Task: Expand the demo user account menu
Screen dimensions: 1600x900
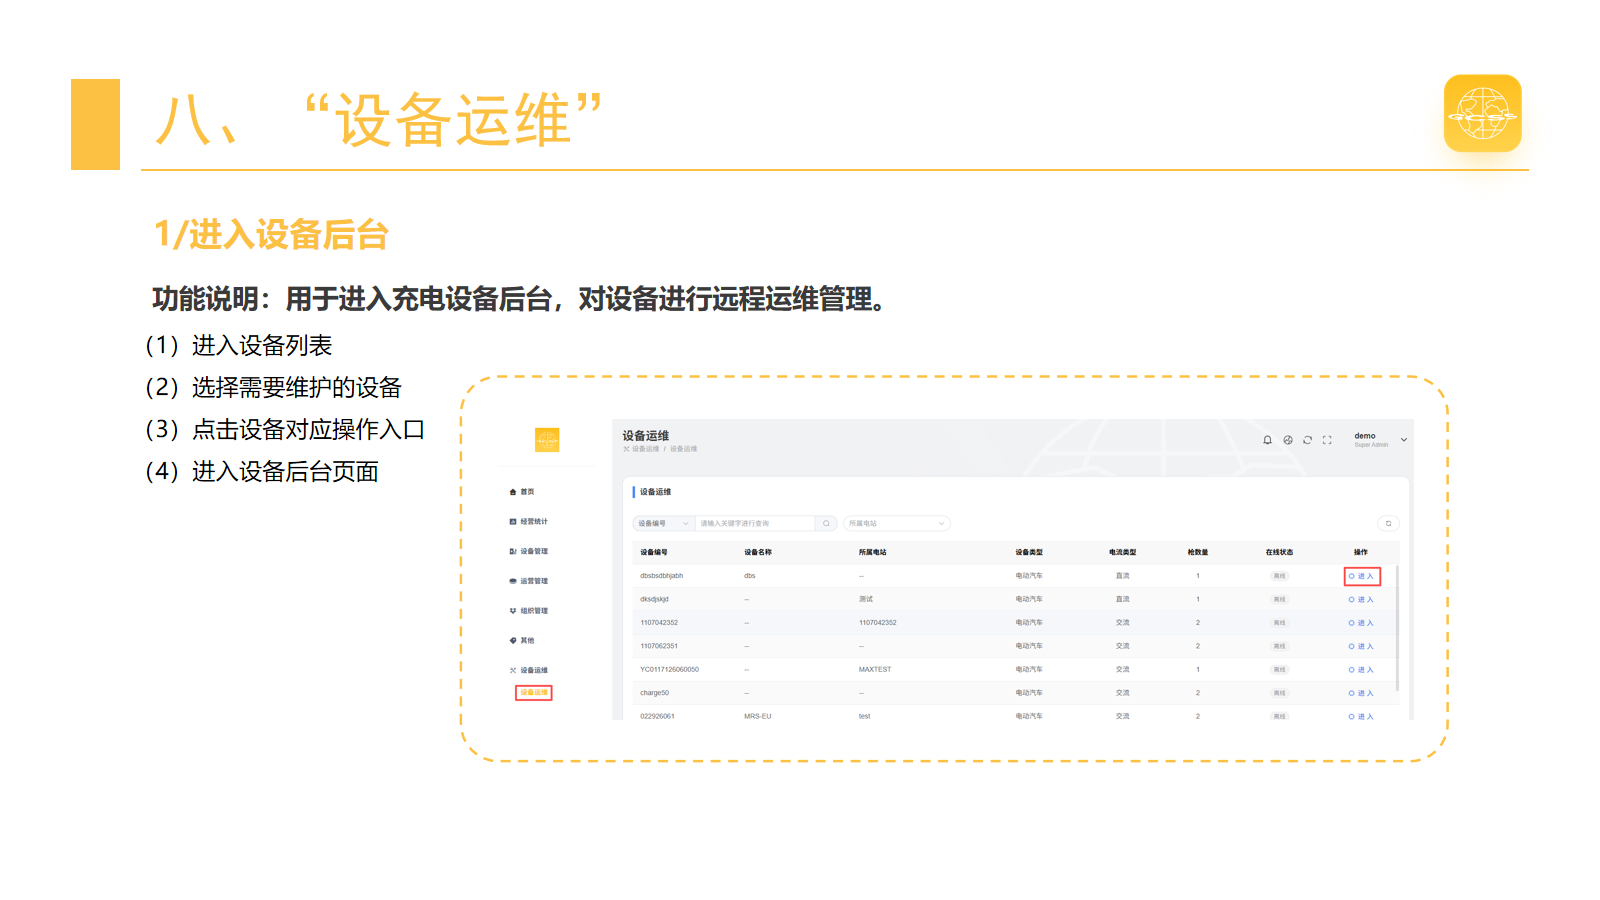Action: (x=1381, y=439)
